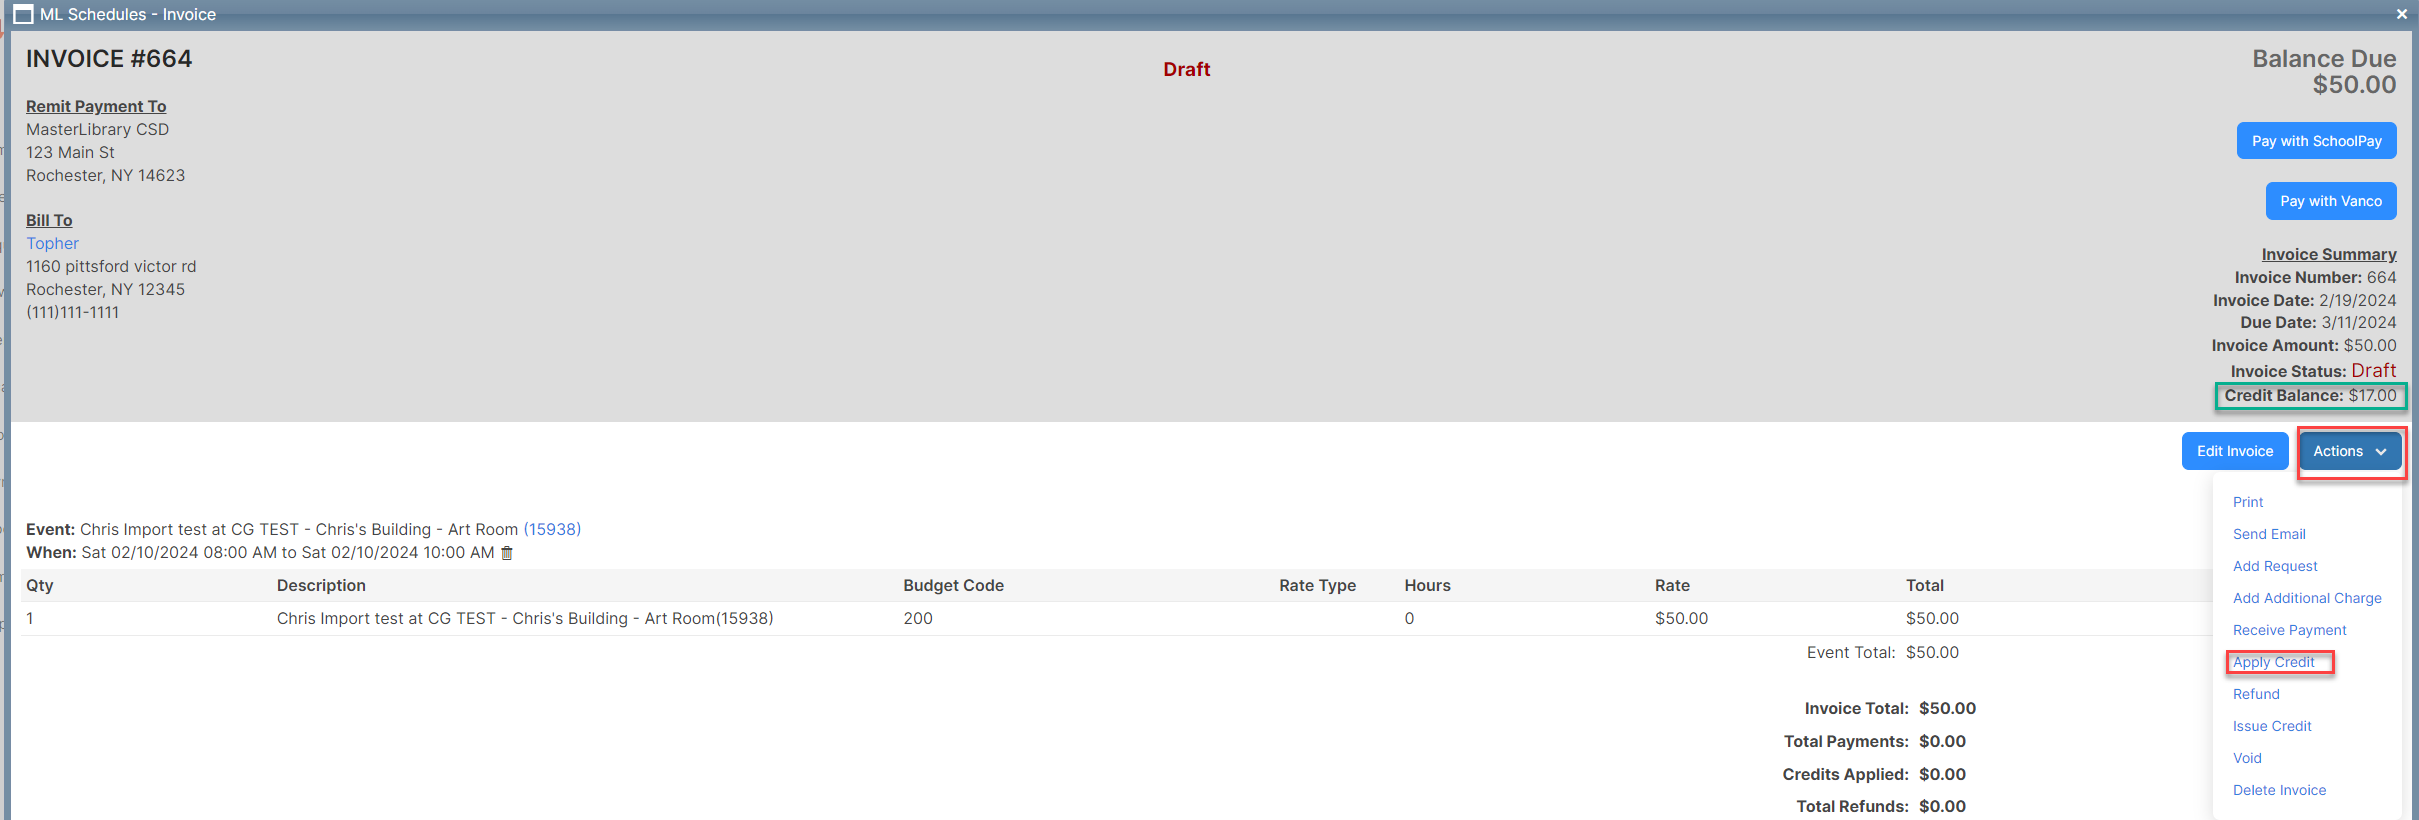2419x820 pixels.
Task: Click the Remit Payment To heading
Action: [x=96, y=106]
